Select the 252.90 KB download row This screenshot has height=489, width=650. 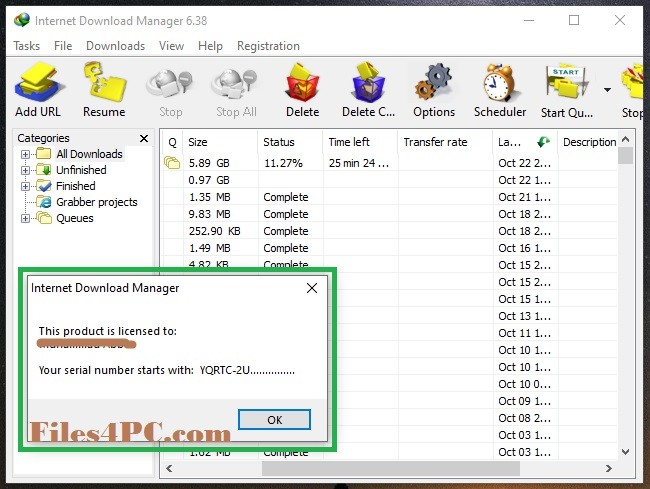tap(390, 231)
